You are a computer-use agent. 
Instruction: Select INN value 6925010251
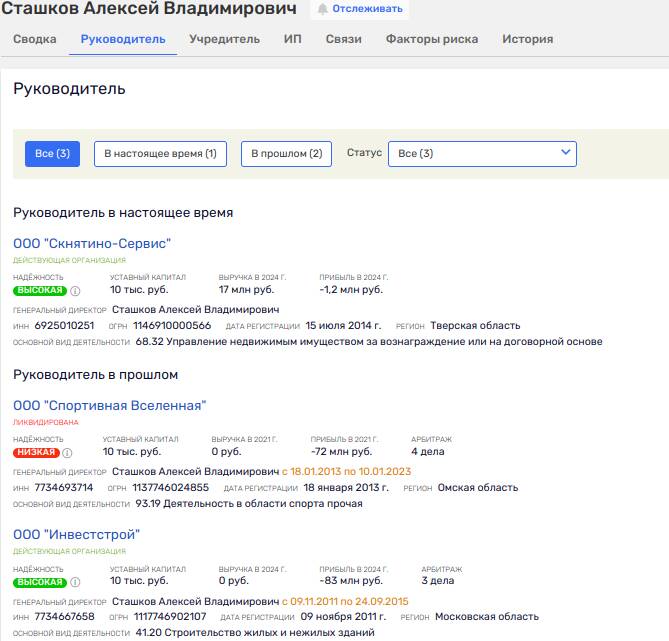pyautogui.click(x=64, y=326)
